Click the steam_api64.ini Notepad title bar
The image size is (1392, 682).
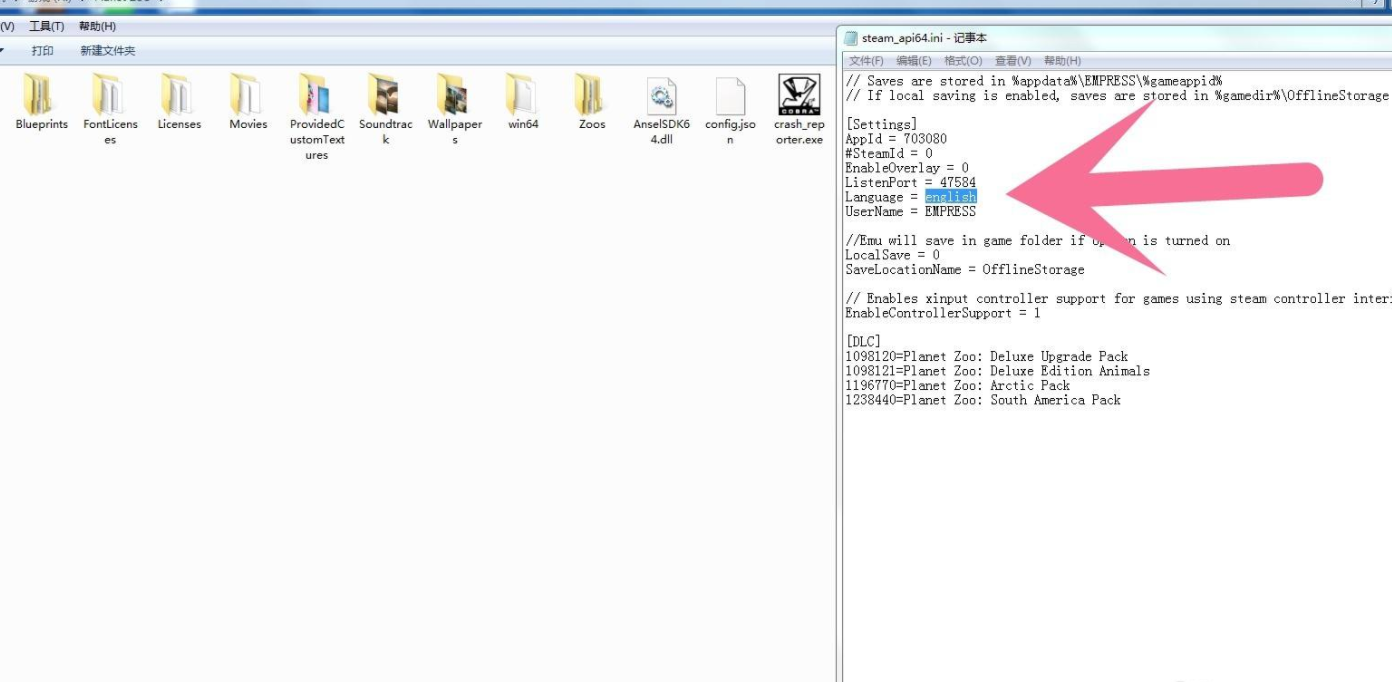point(1115,38)
